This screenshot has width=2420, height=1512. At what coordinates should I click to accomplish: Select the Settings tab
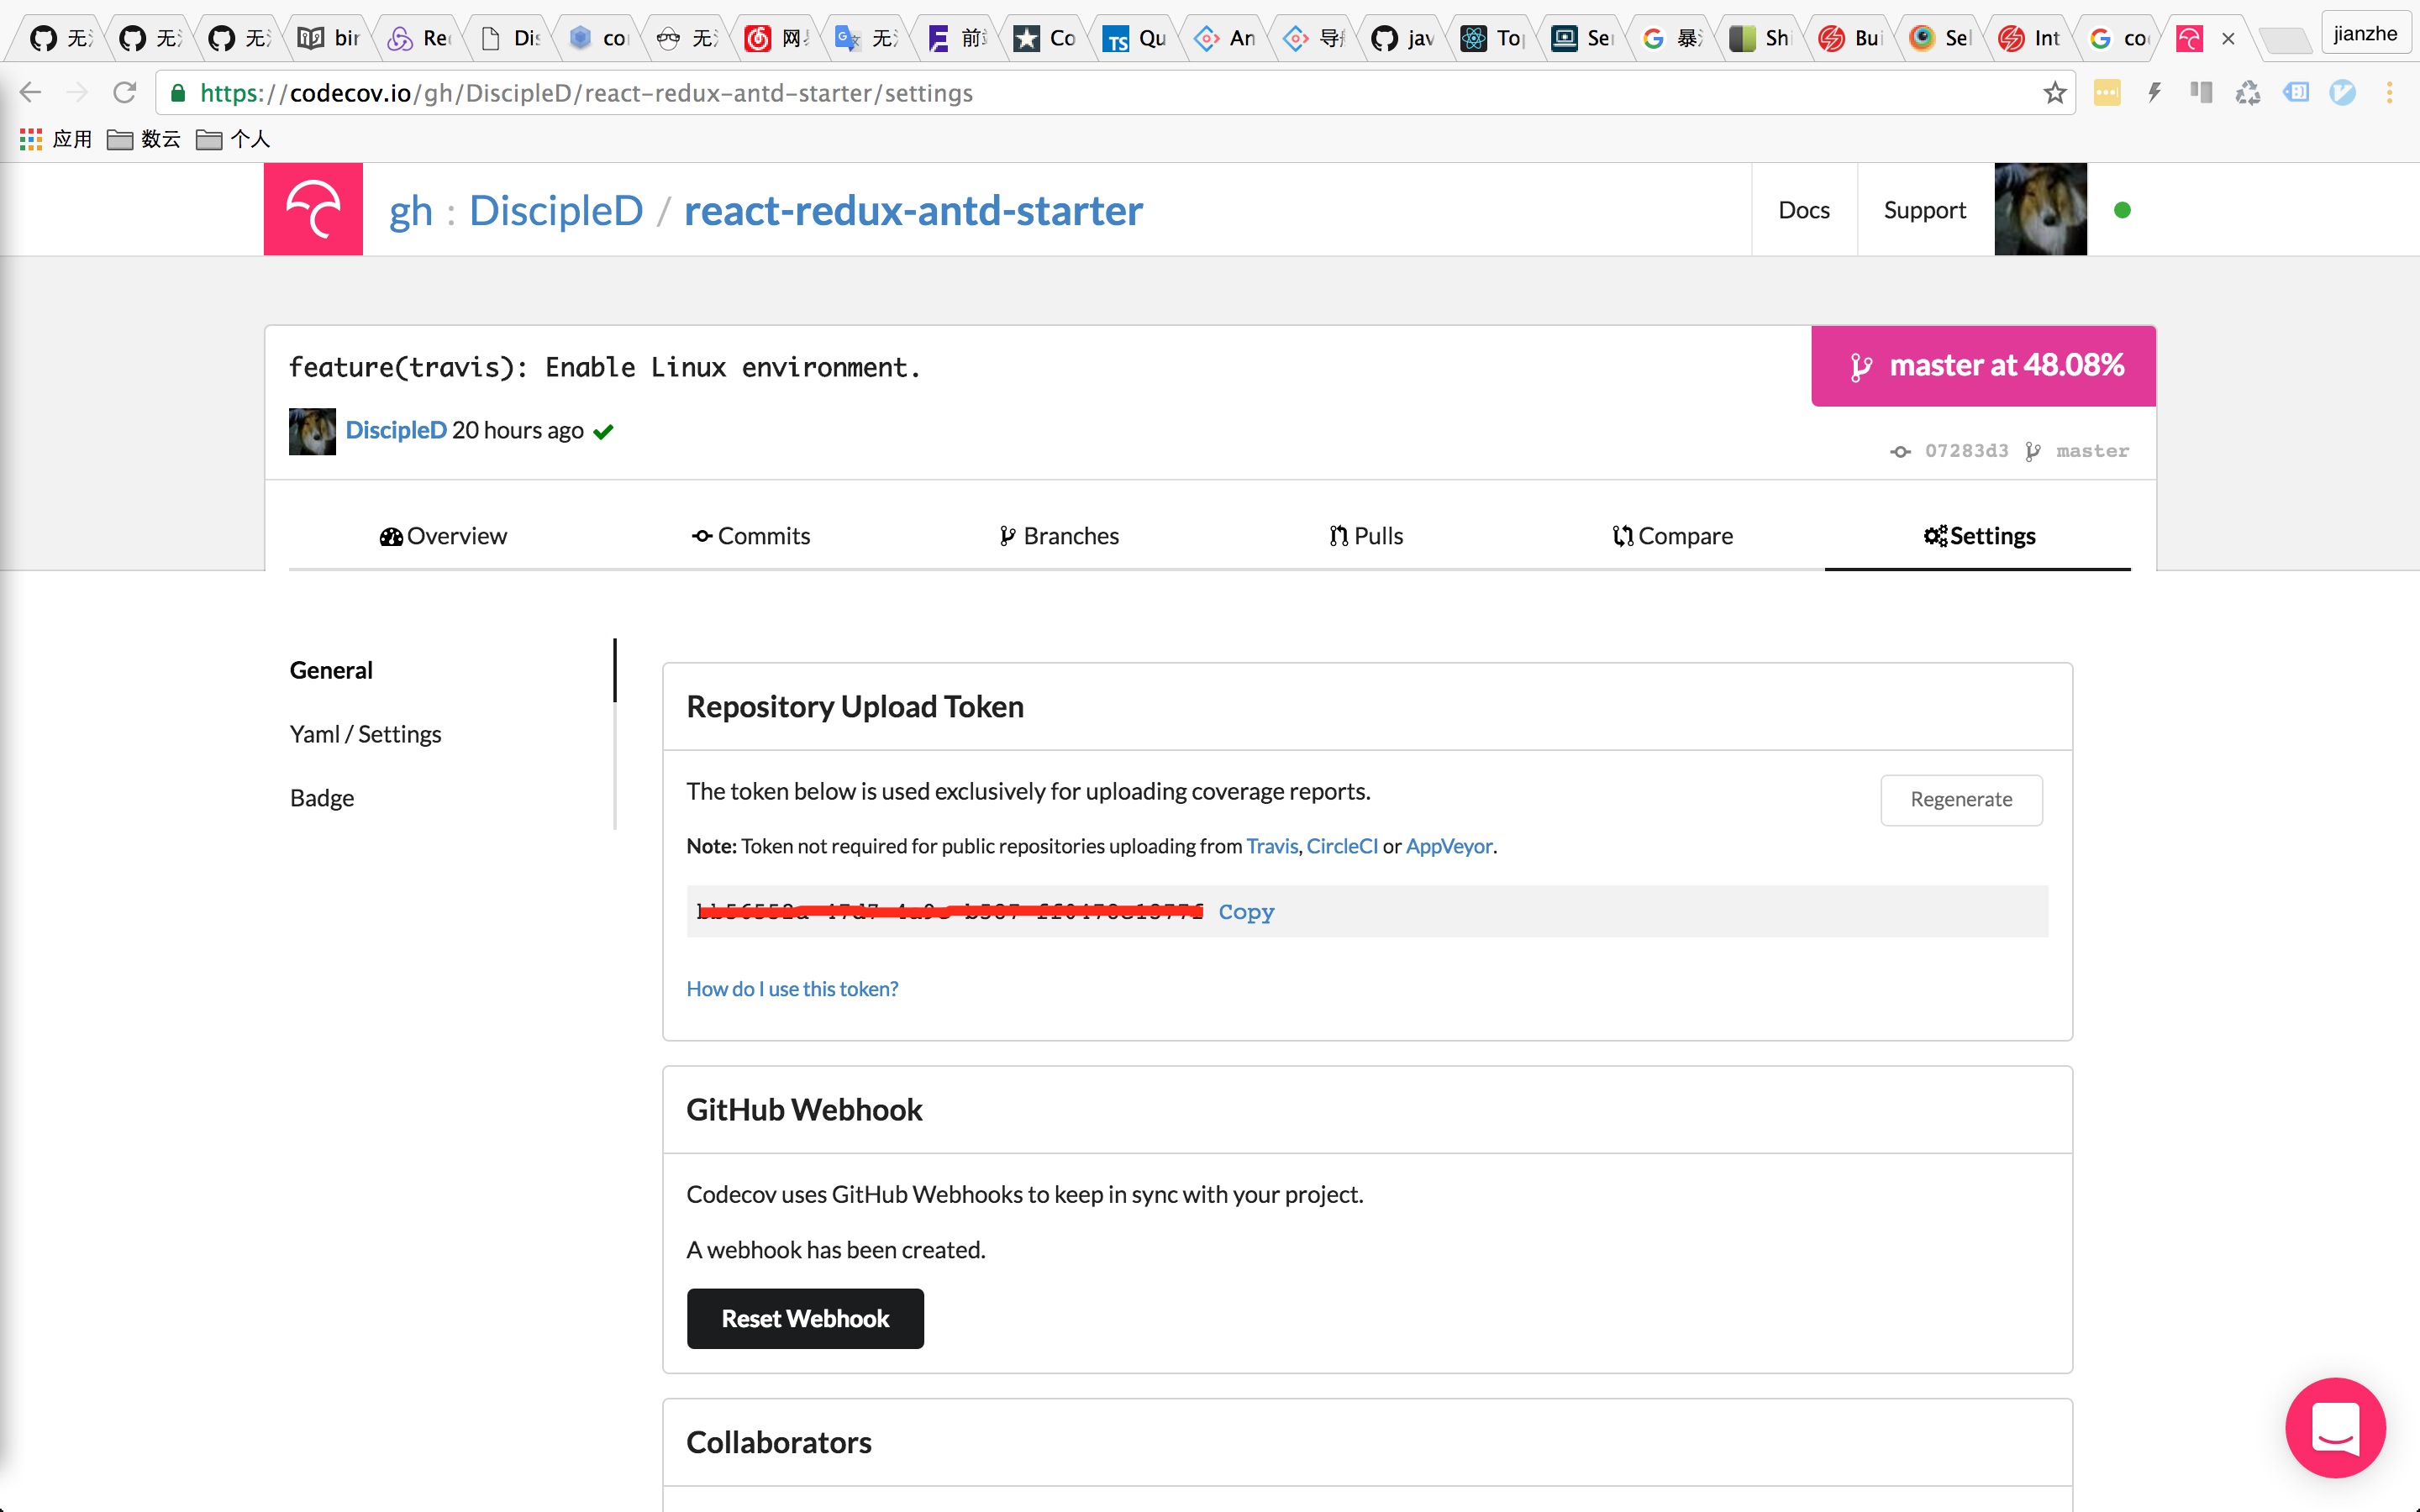click(x=1978, y=536)
